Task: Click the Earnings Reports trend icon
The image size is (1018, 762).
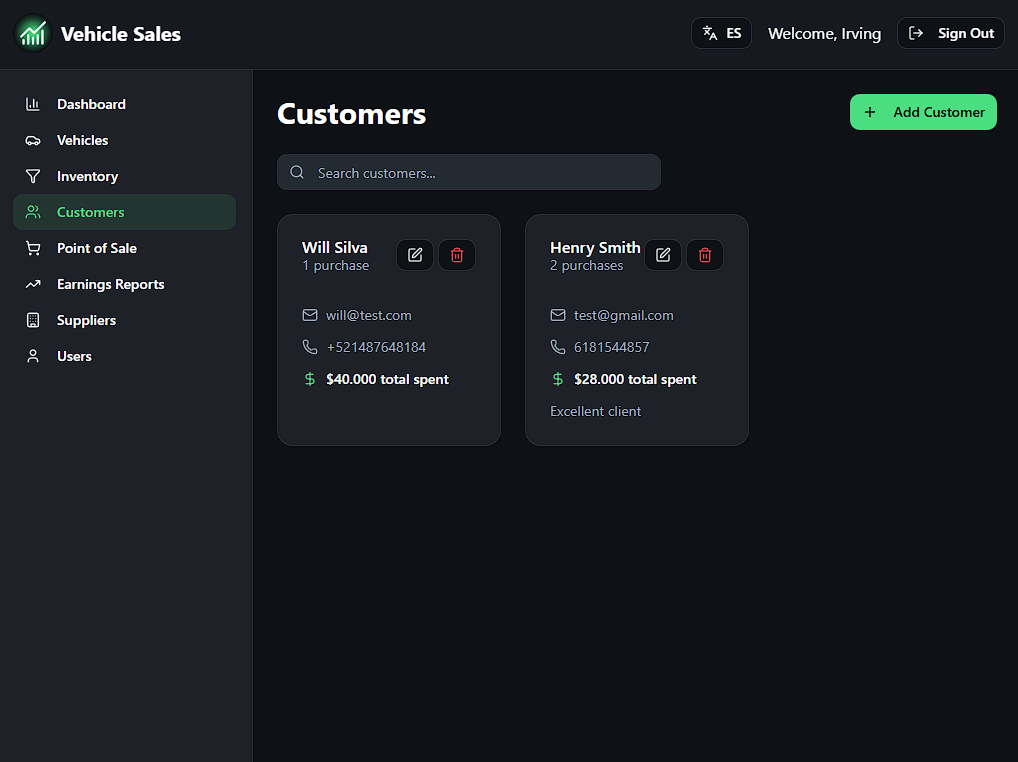Action: [x=32, y=284]
